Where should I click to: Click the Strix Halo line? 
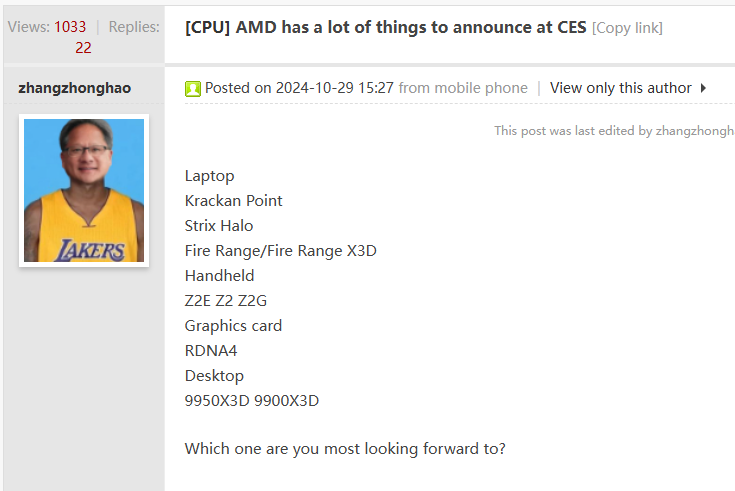point(219,226)
